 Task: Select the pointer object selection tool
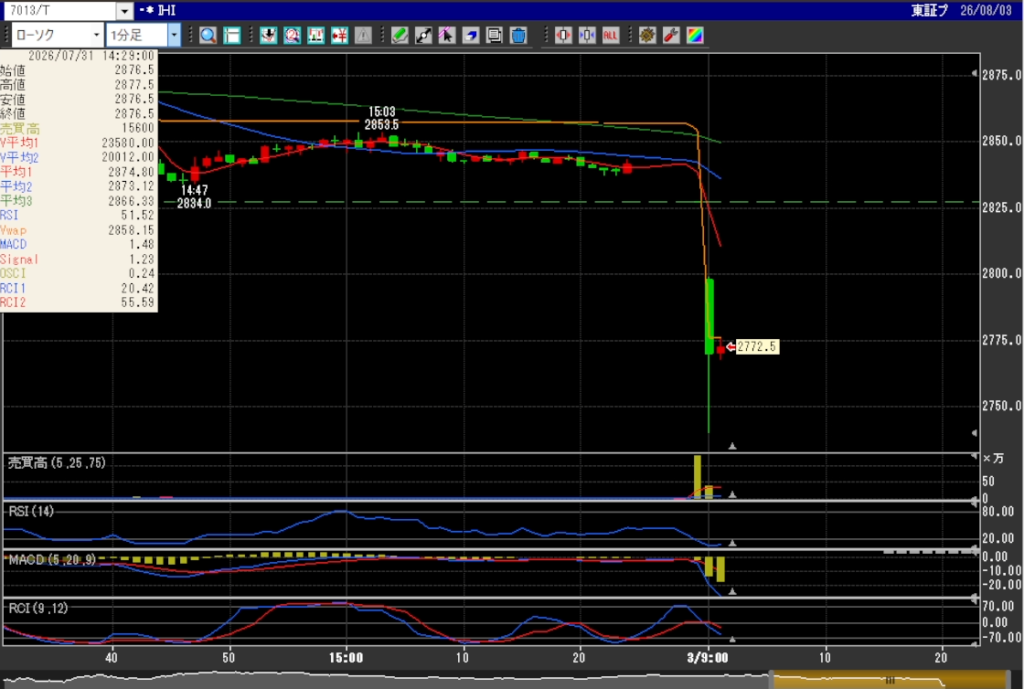pos(447,35)
